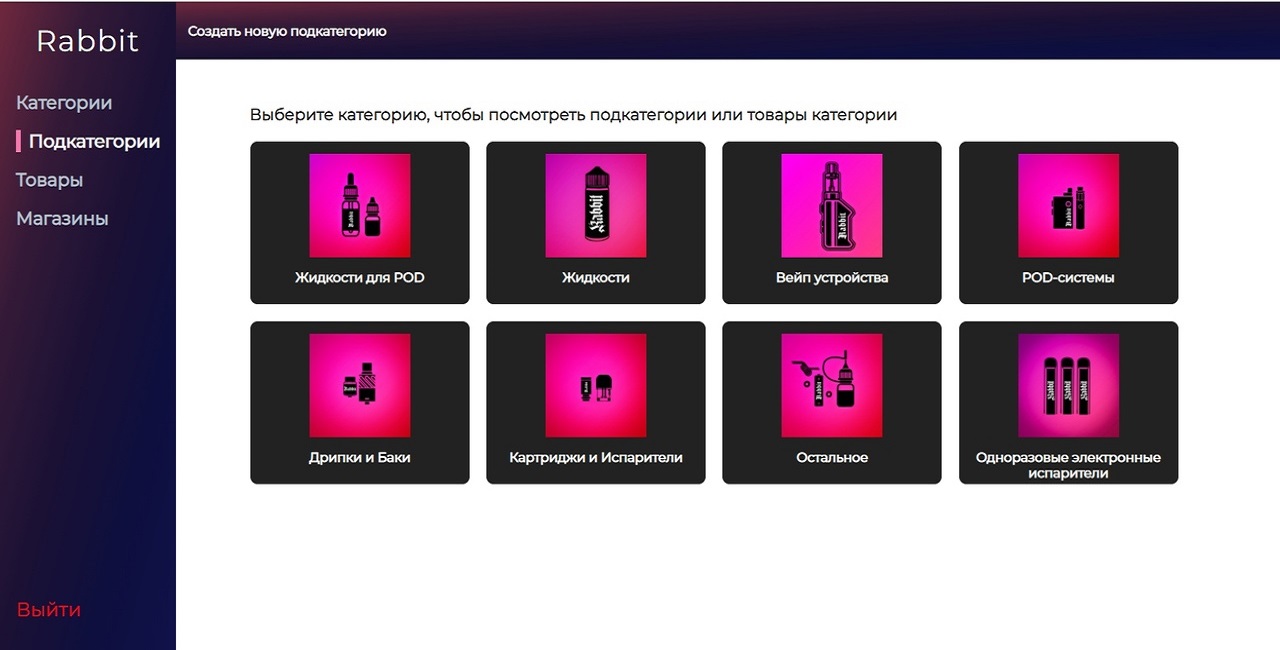Image resolution: width=1280 pixels, height=650 pixels.
Task: Go to Категории in the sidebar
Action: [x=64, y=103]
